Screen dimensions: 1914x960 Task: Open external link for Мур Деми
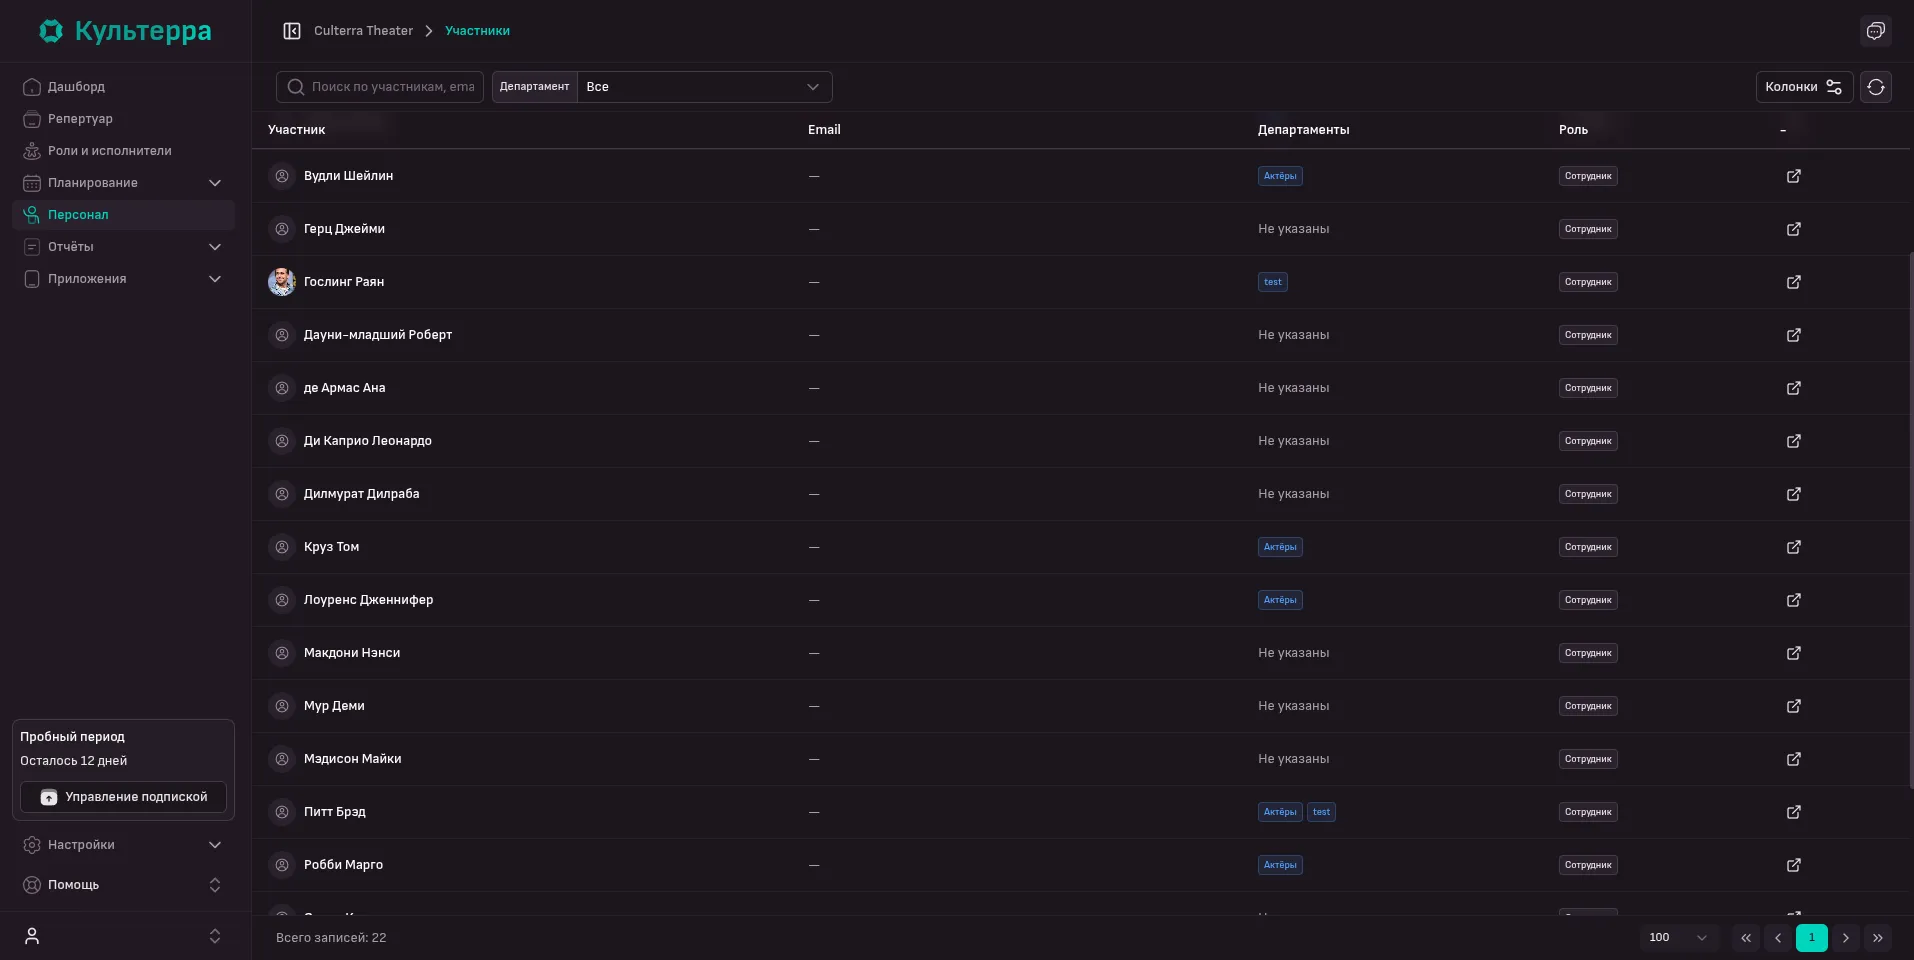tap(1794, 706)
